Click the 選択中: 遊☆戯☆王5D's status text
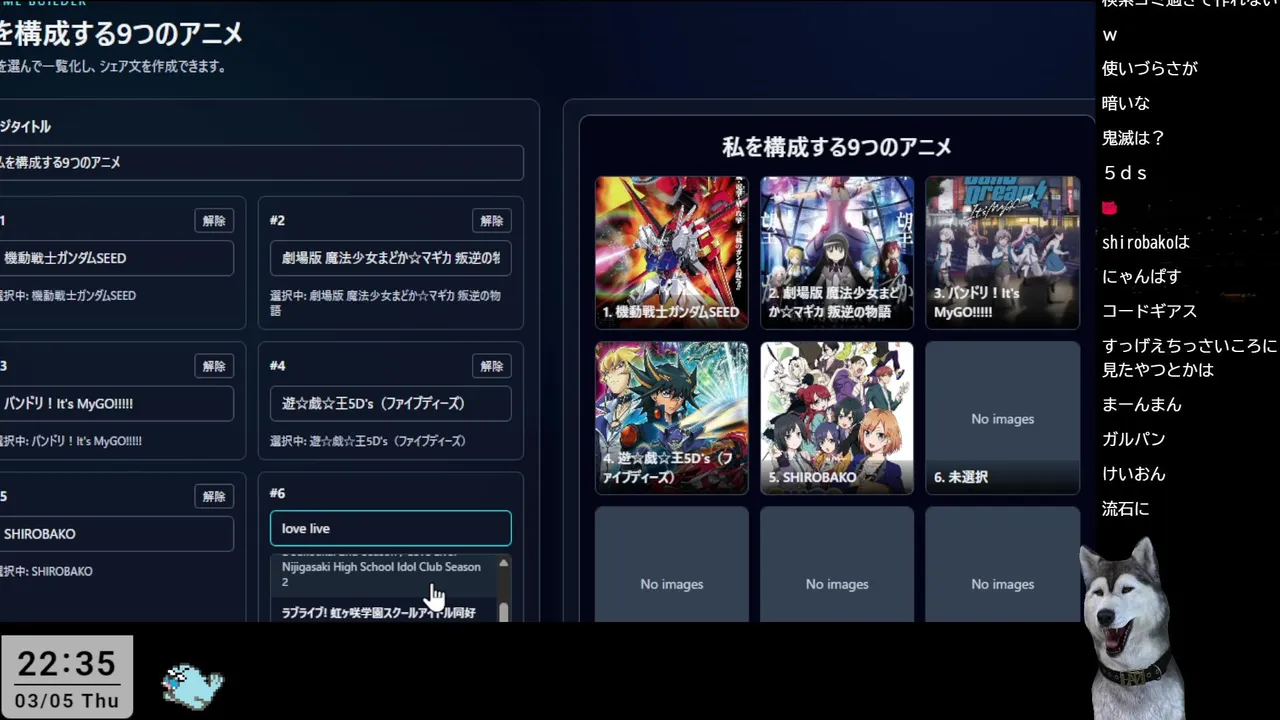 (368, 441)
